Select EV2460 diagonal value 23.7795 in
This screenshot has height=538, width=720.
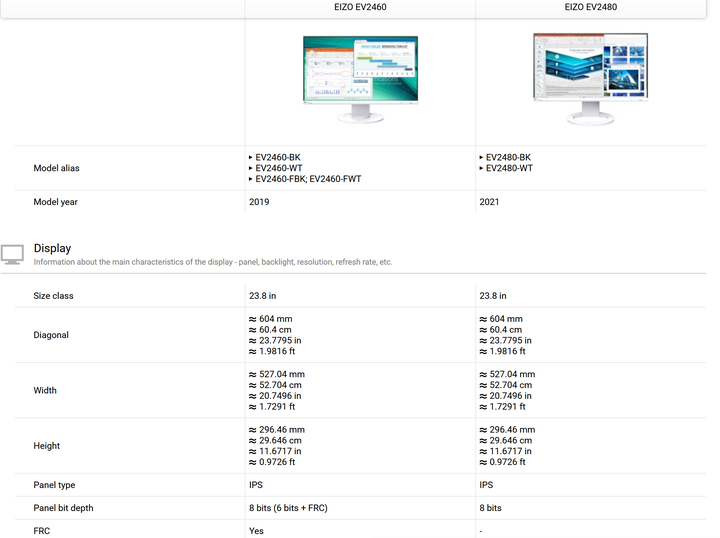click(275, 341)
